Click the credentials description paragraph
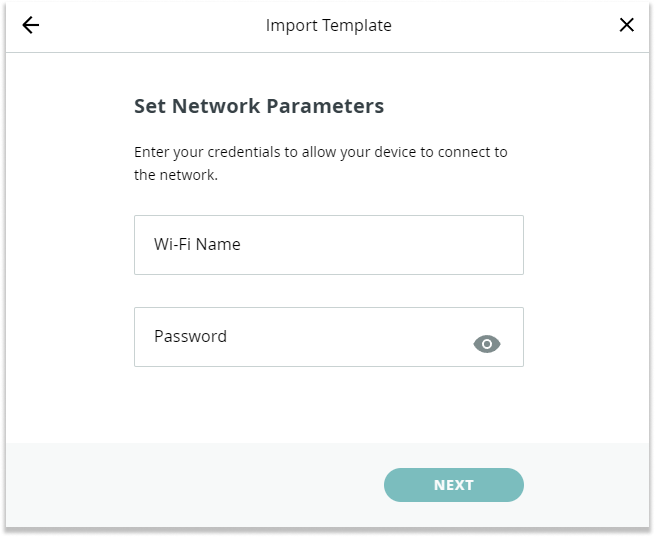Image resolution: width=655 pixels, height=537 pixels. point(321,163)
